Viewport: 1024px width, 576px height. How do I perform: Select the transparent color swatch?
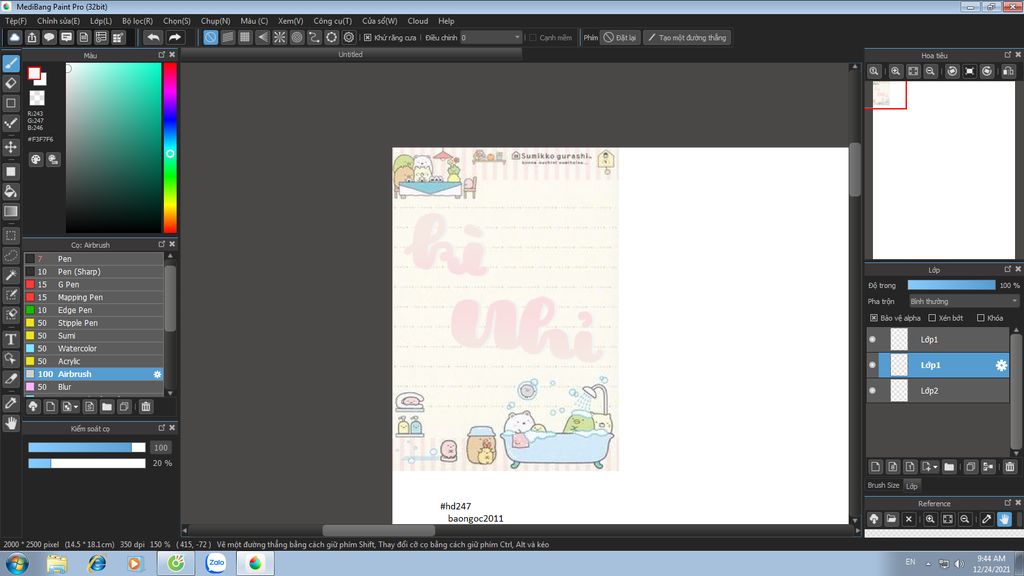coord(37,98)
